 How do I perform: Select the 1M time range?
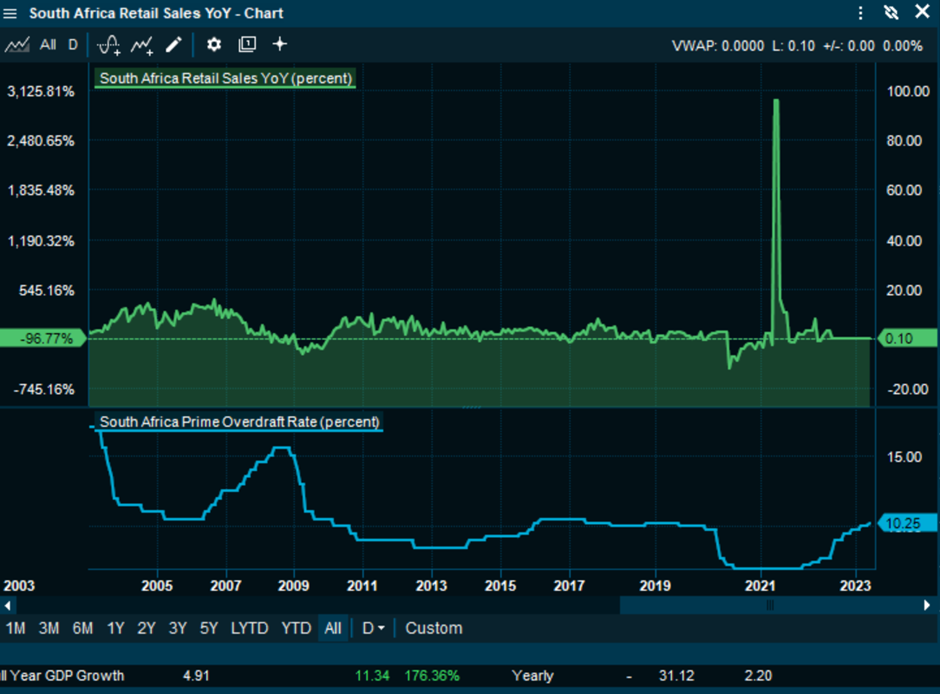(16, 628)
